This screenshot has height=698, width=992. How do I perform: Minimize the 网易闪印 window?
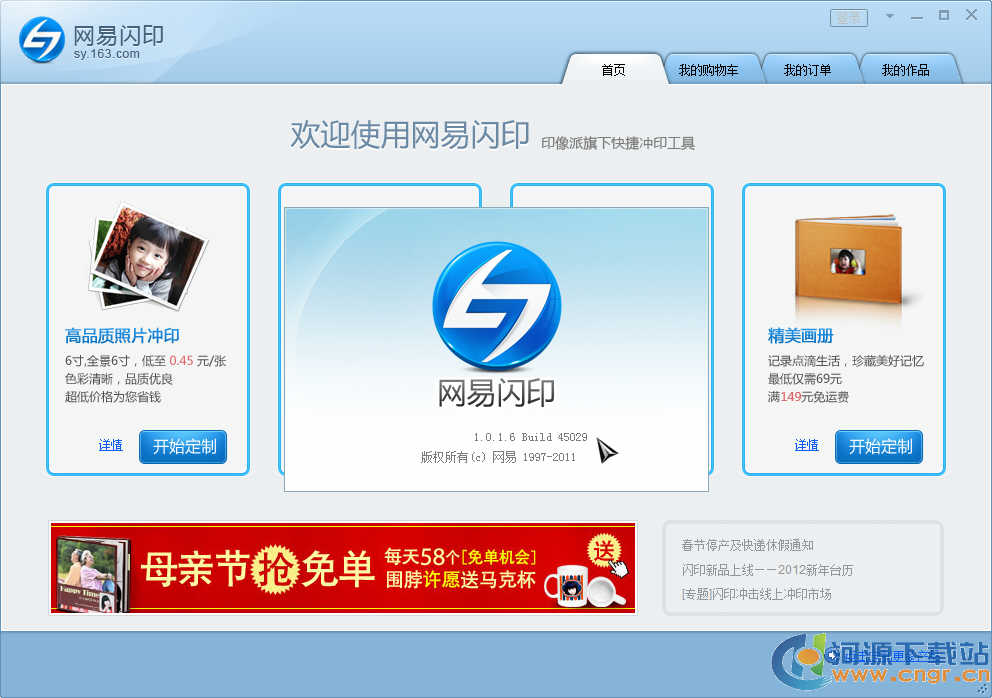[917, 16]
